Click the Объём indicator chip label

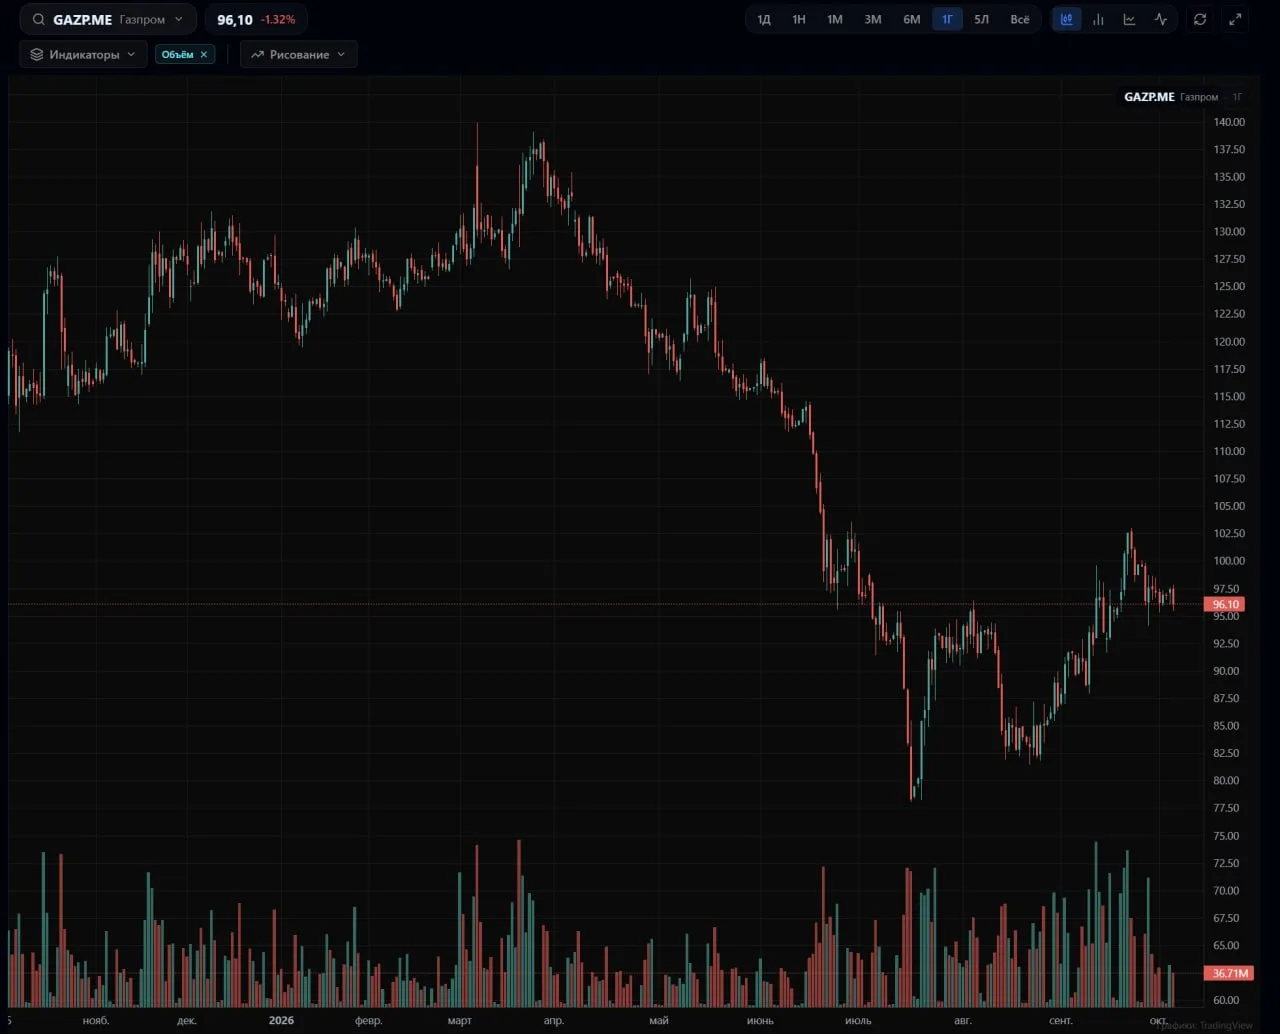click(177, 54)
